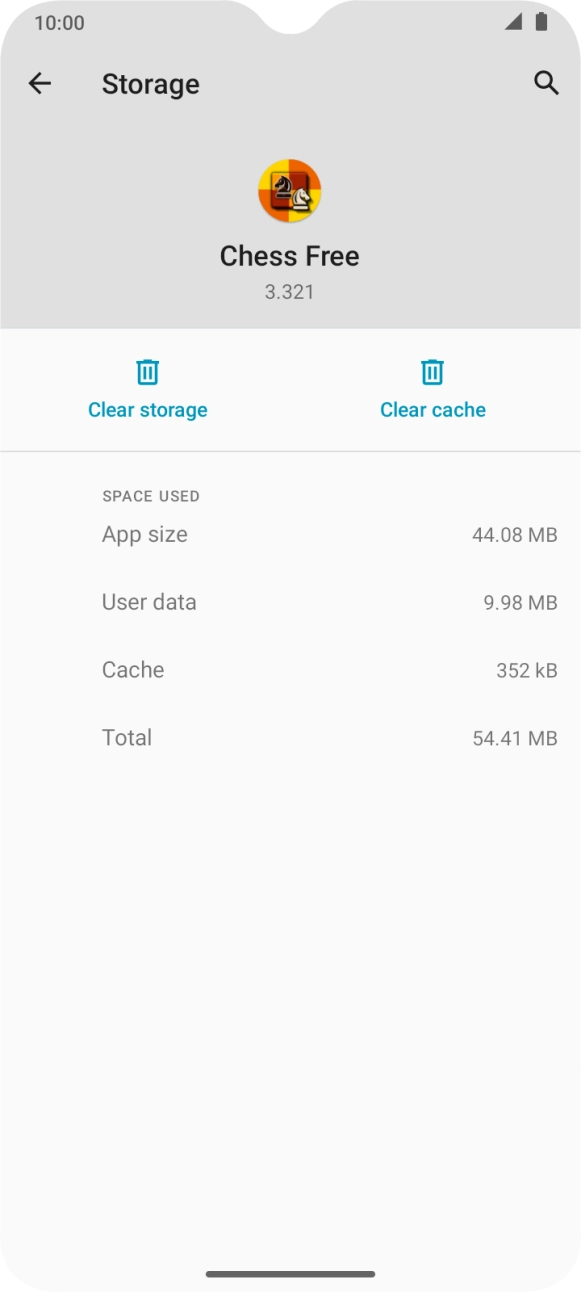Select the Cache row showing 352 kB
The height and width of the screenshot is (1292, 581).
(290, 670)
